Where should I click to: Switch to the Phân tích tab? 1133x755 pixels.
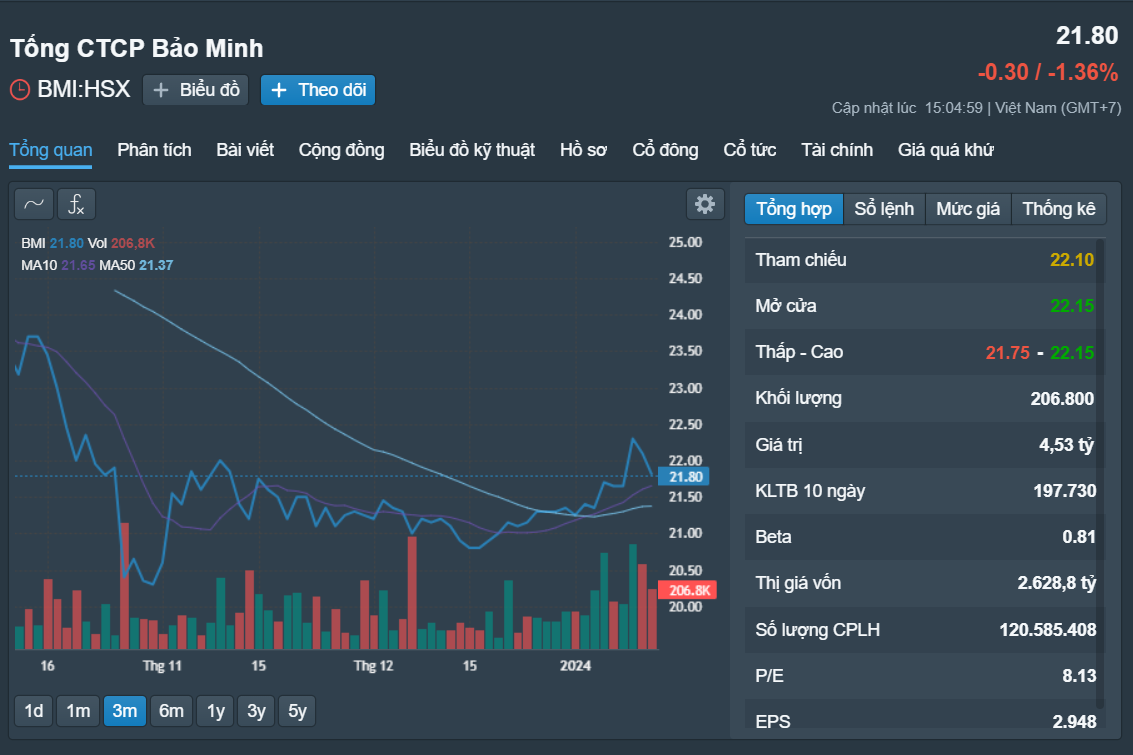click(155, 150)
